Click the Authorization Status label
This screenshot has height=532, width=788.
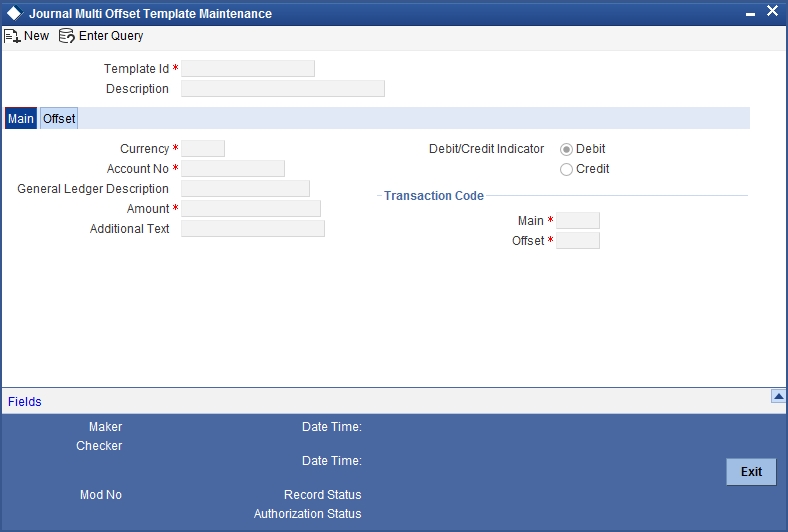(x=308, y=514)
